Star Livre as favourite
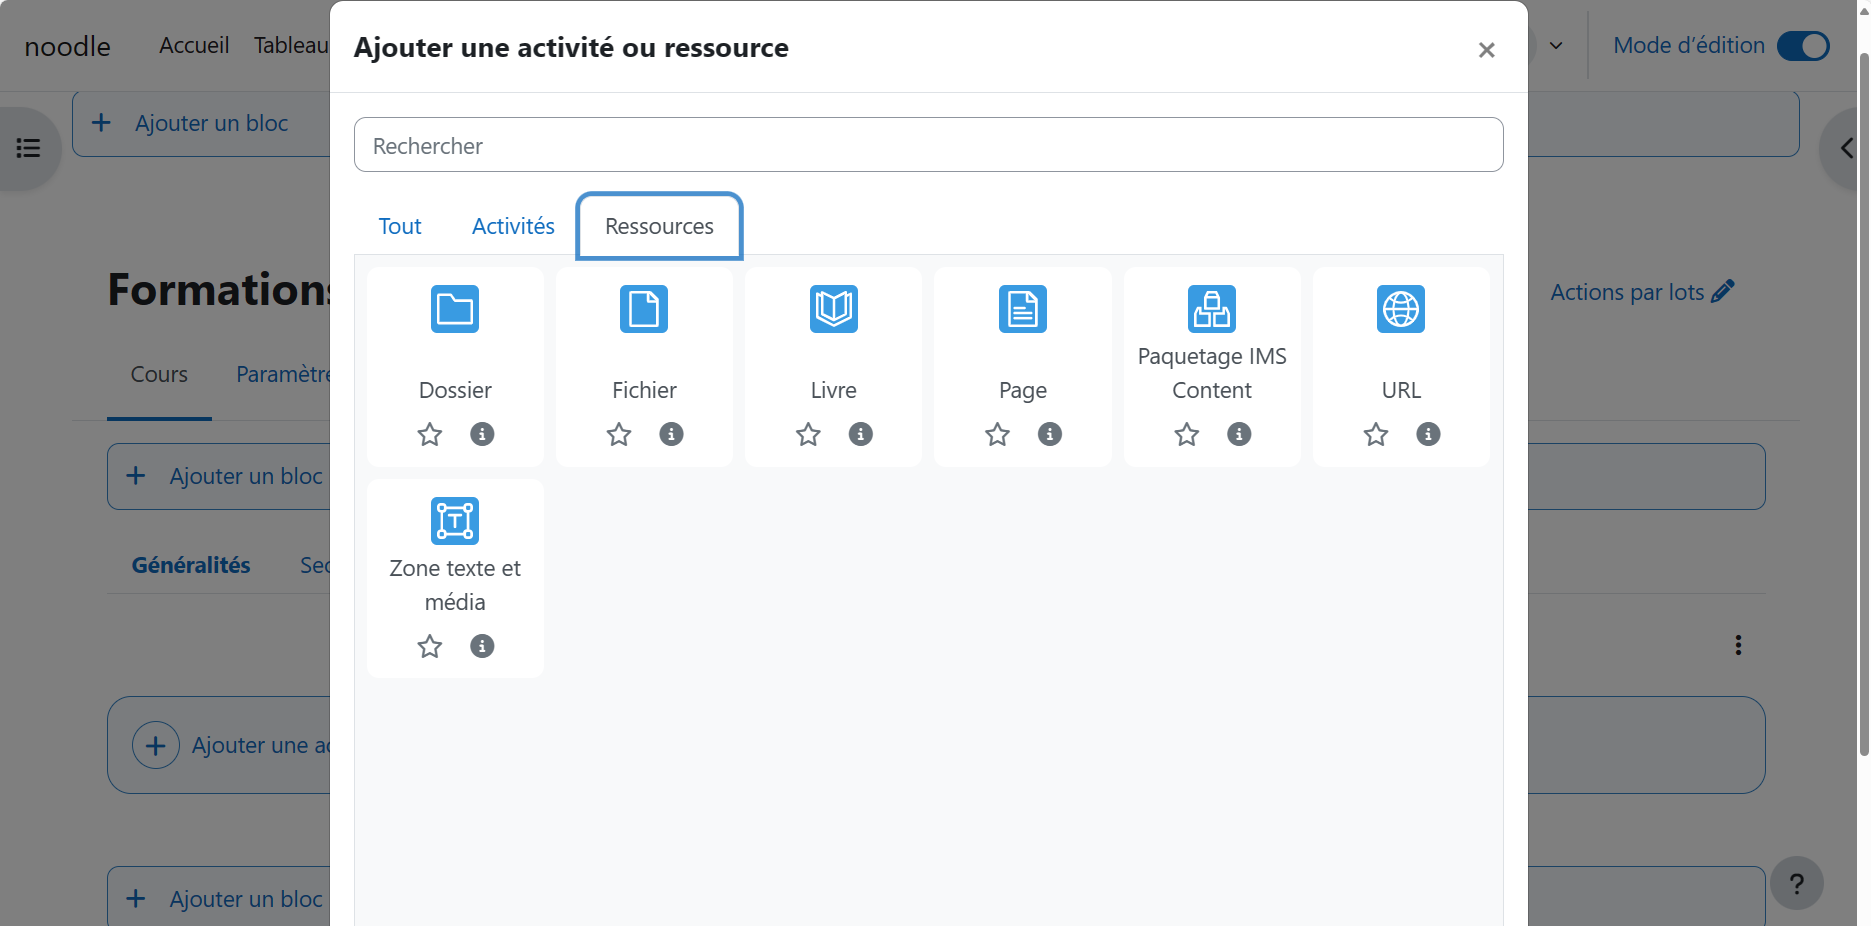The width and height of the screenshot is (1871, 926). point(808,434)
